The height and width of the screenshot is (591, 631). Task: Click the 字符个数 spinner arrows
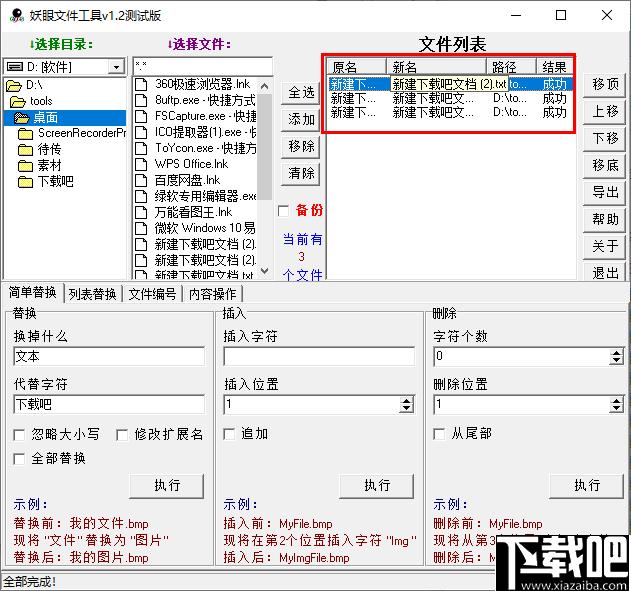(x=617, y=356)
